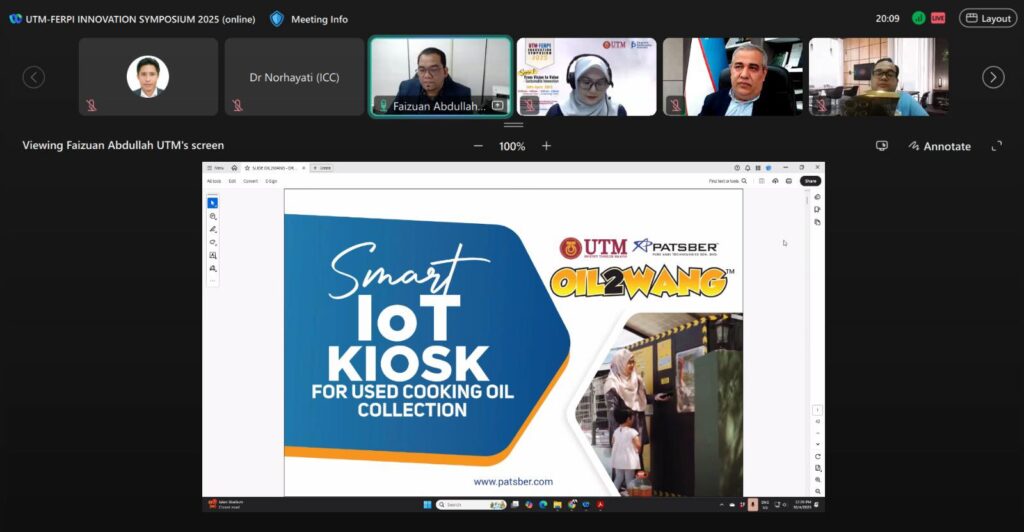The width and height of the screenshot is (1024, 532).
Task: Click the page number box in Acrobat right rail
Action: pyautogui.click(x=818, y=410)
